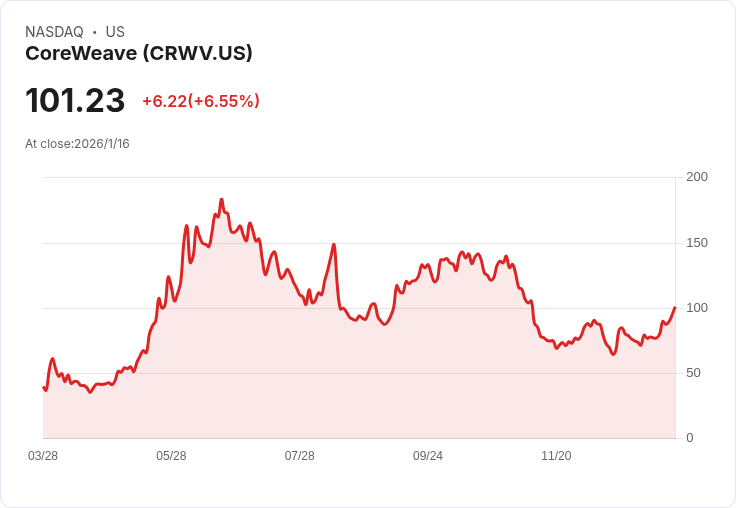
Task: Click the +6.22(+6.55%) change text
Action: (x=201, y=101)
